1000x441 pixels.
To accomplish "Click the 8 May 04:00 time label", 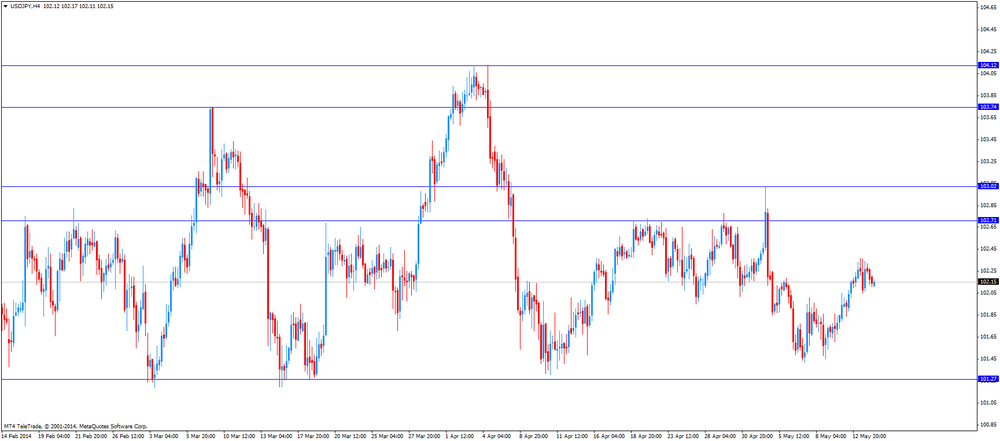I will click(x=830, y=437).
